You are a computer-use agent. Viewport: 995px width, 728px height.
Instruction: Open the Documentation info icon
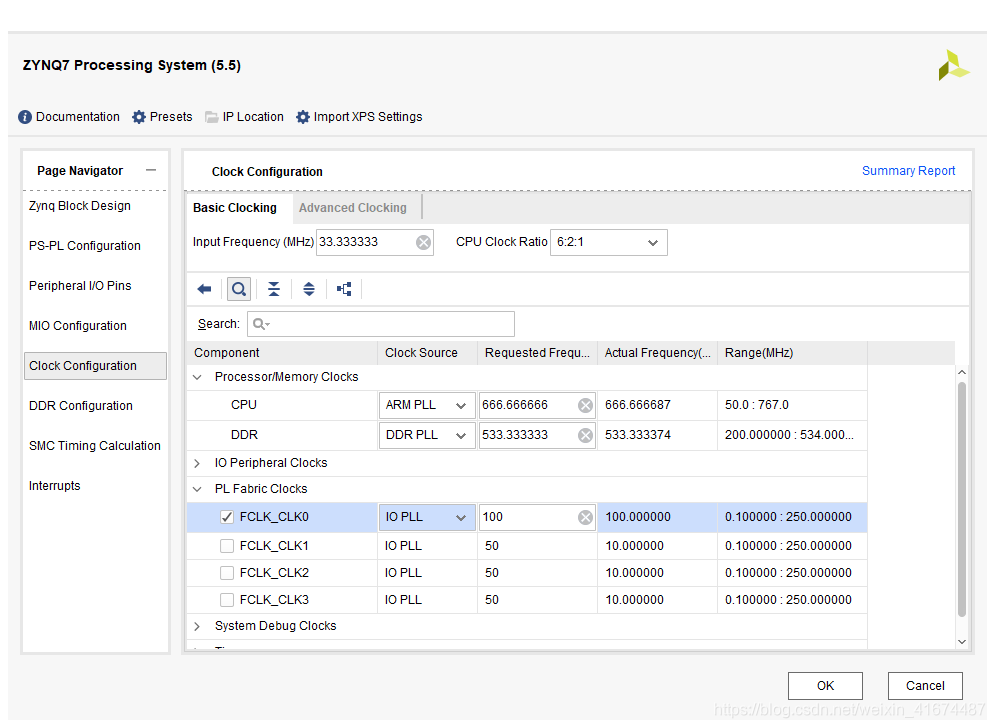25,117
